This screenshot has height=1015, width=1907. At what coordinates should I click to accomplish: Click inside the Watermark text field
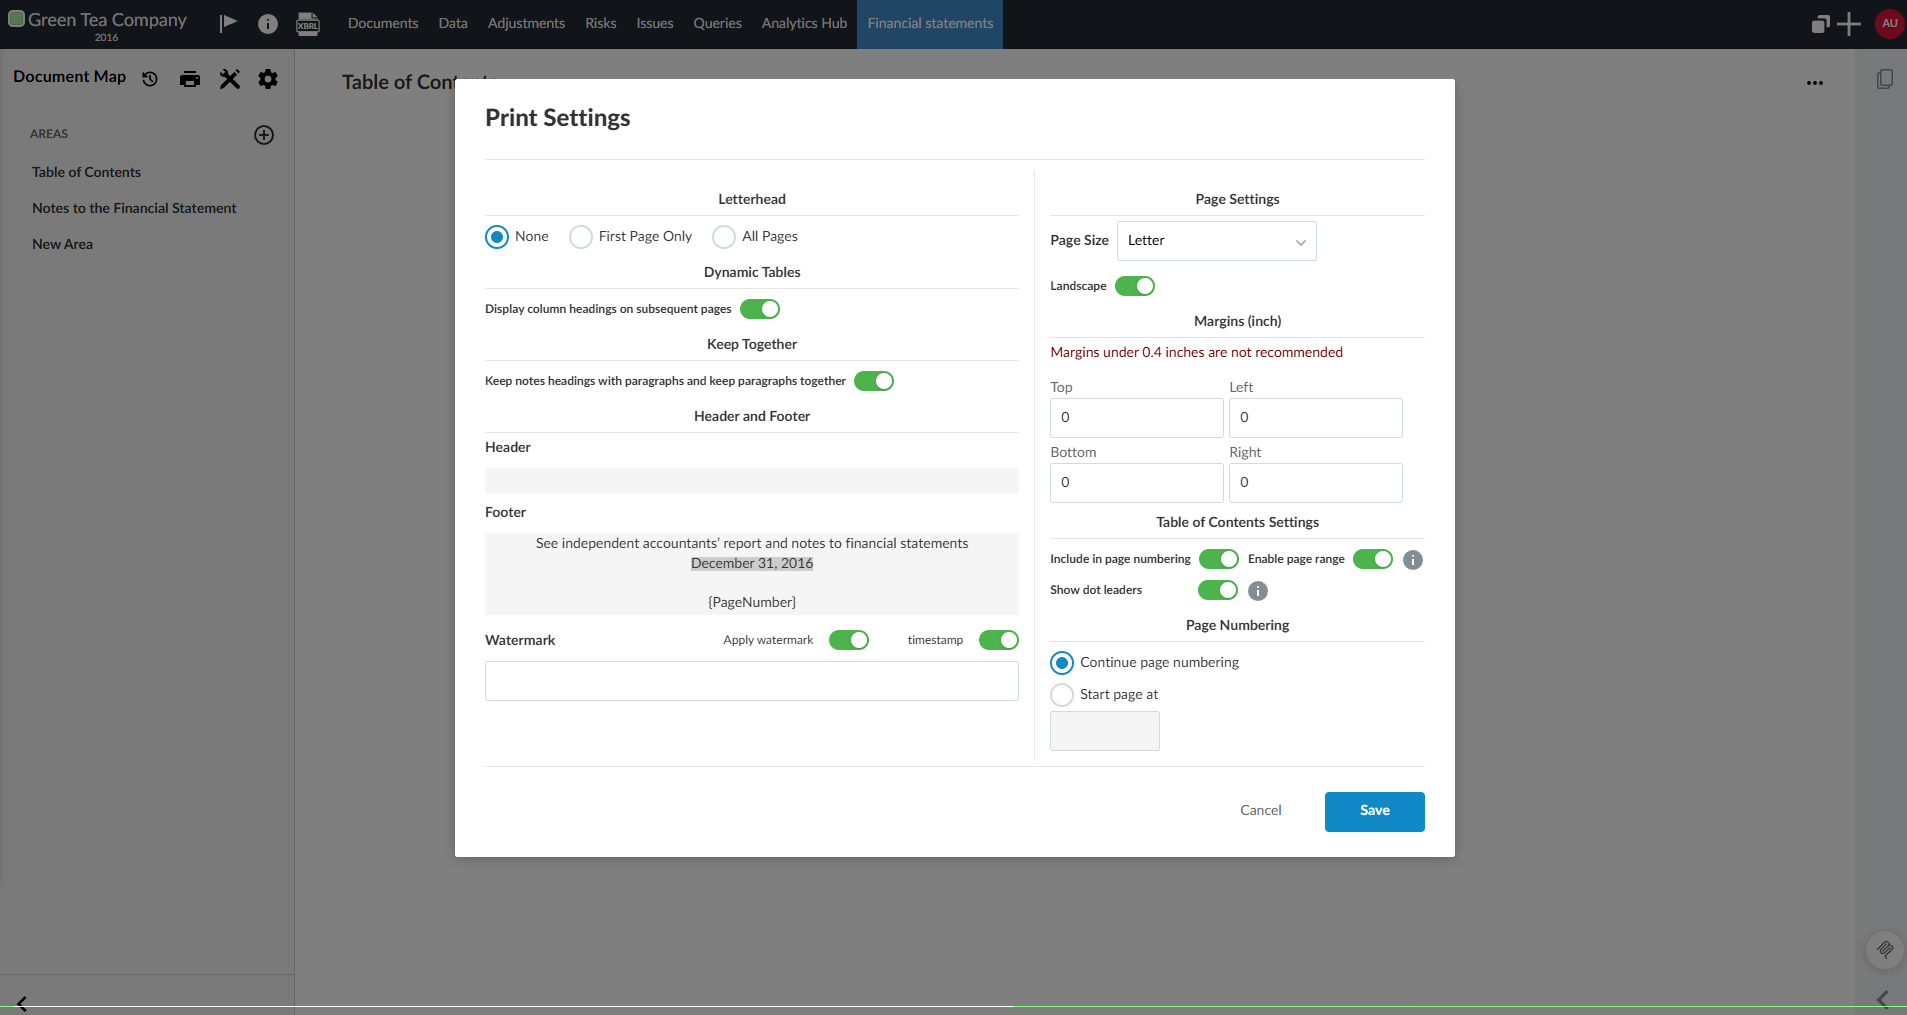(x=751, y=681)
